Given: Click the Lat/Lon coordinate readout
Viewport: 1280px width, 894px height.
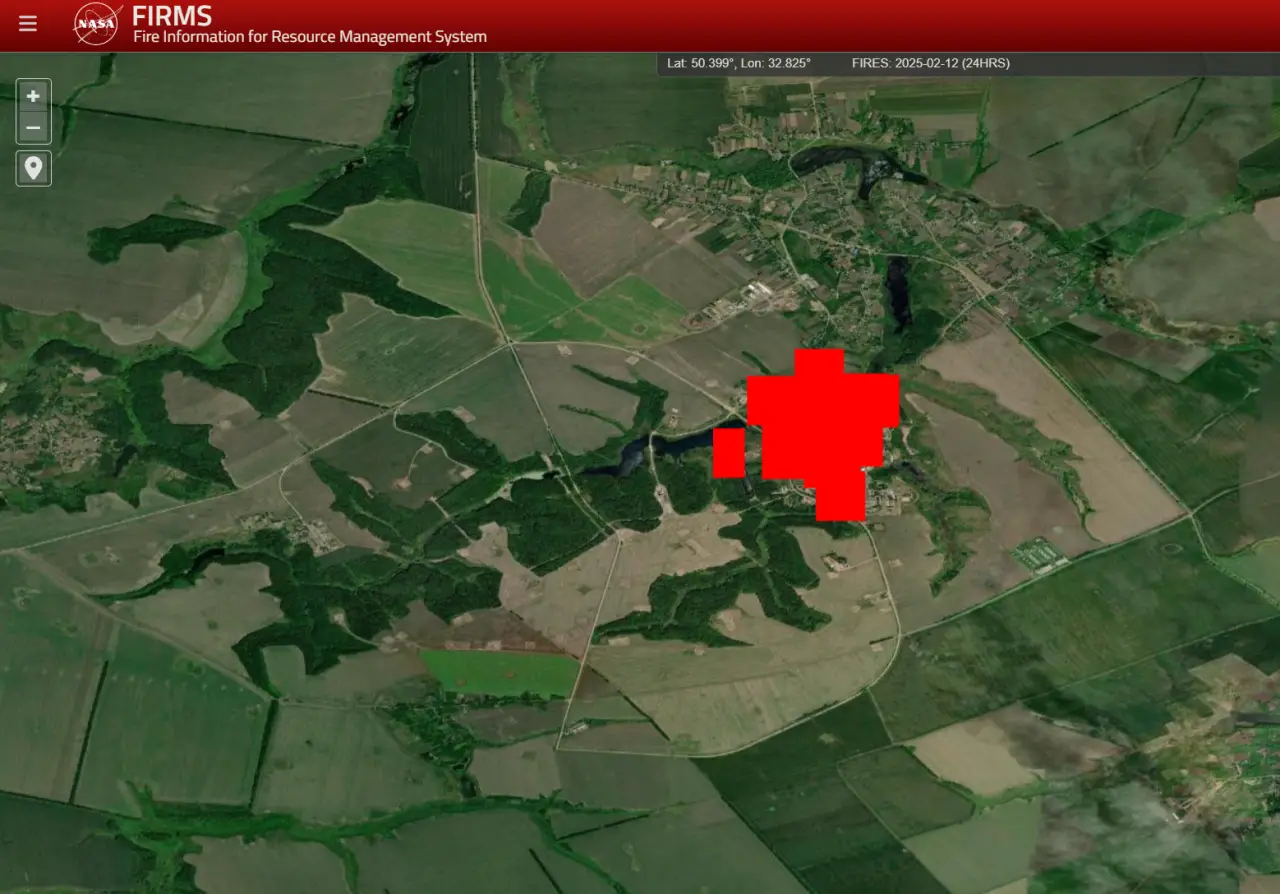Looking at the screenshot, I should point(739,63).
